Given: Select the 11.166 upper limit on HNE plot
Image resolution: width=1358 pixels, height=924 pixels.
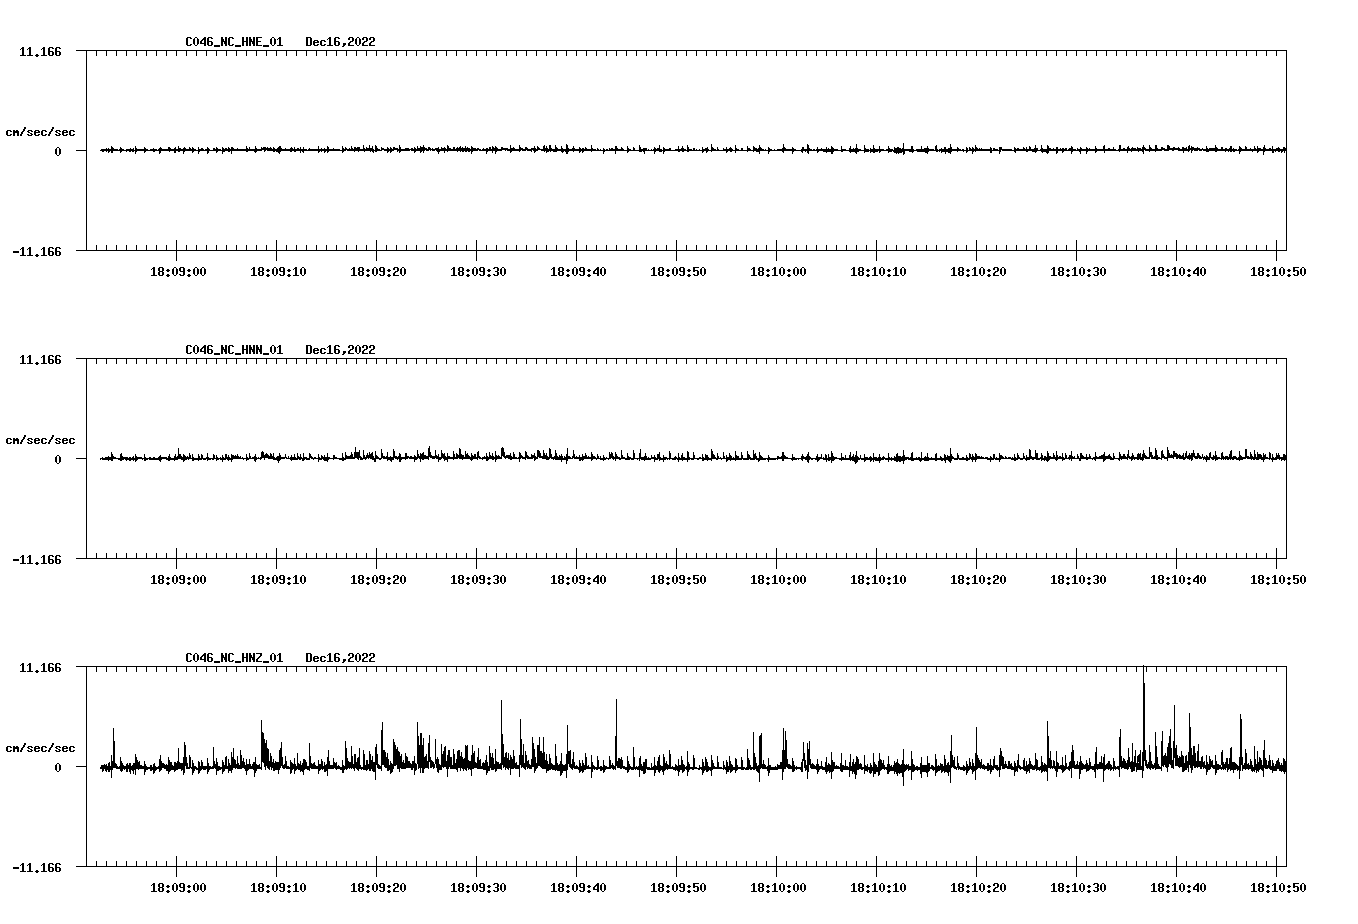Looking at the screenshot, I should click(x=41, y=51).
